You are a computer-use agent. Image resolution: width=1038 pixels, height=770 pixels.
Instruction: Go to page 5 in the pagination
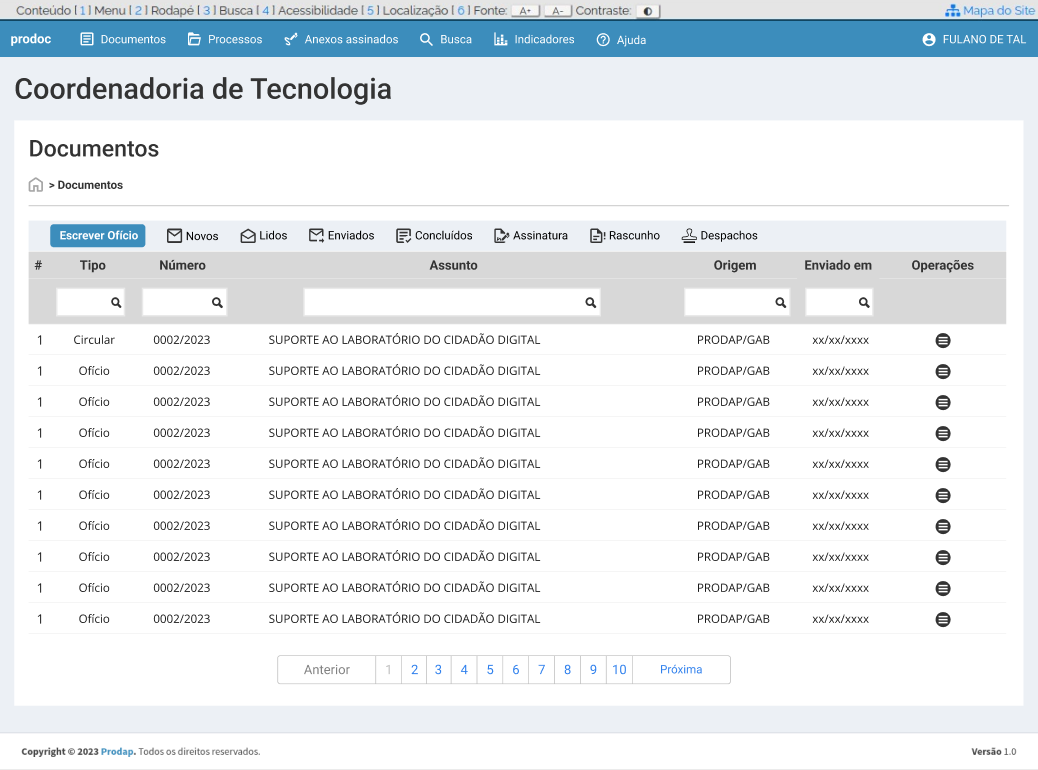pyautogui.click(x=490, y=669)
